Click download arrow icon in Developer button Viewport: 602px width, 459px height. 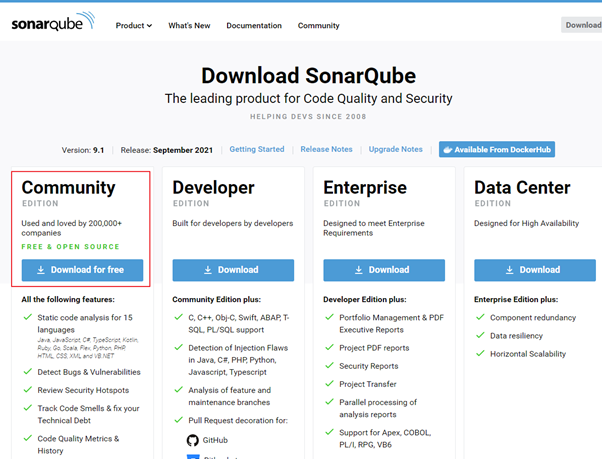point(208,270)
